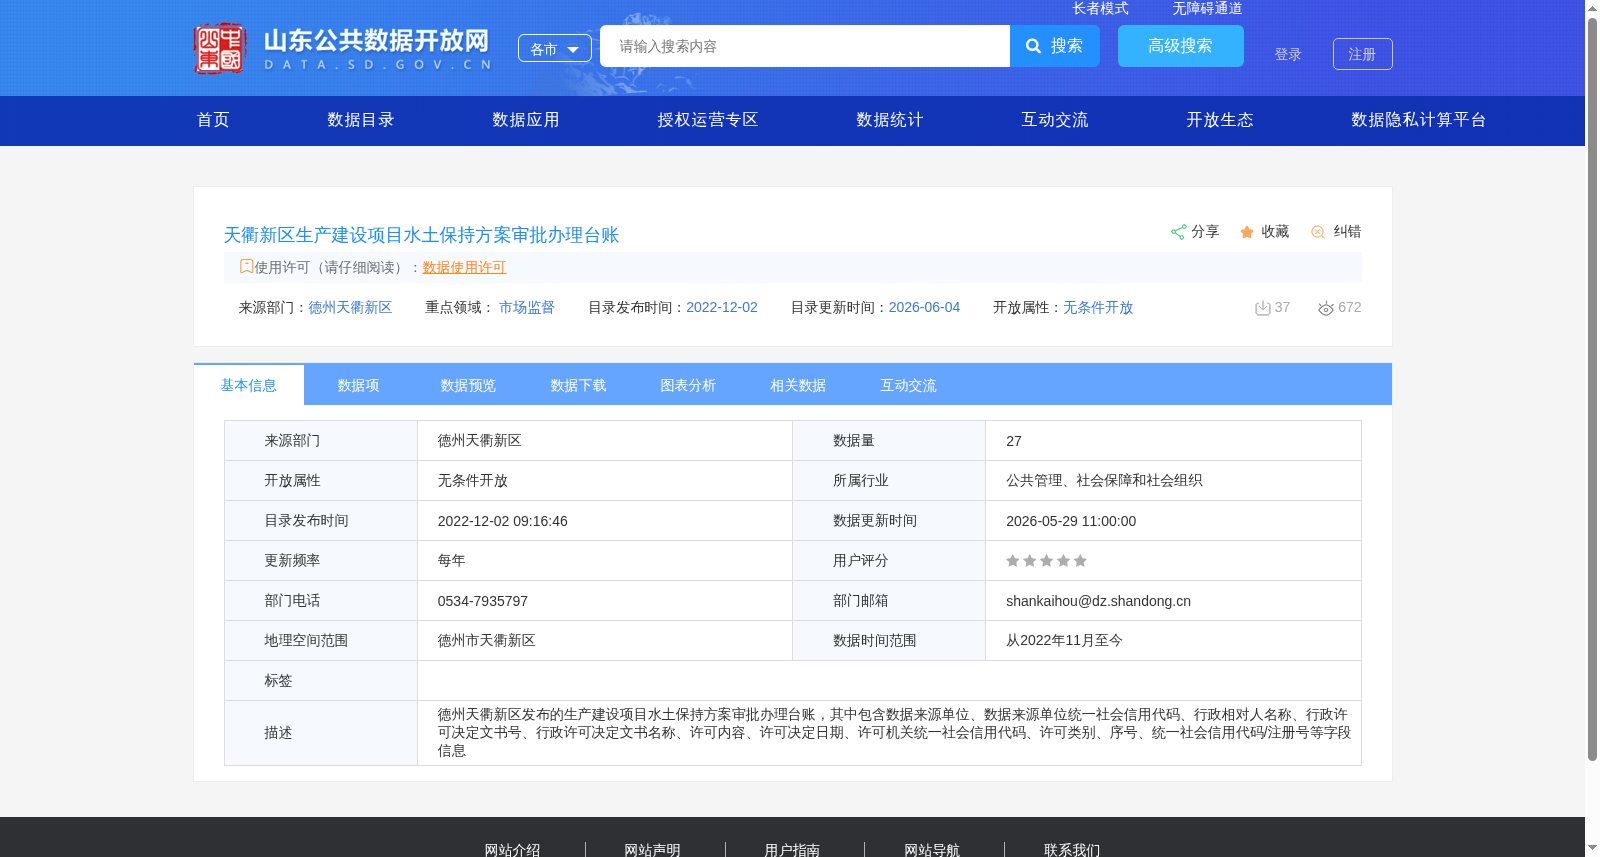Open 用户指南 in the footer
The height and width of the screenshot is (857, 1600).
click(x=792, y=850)
